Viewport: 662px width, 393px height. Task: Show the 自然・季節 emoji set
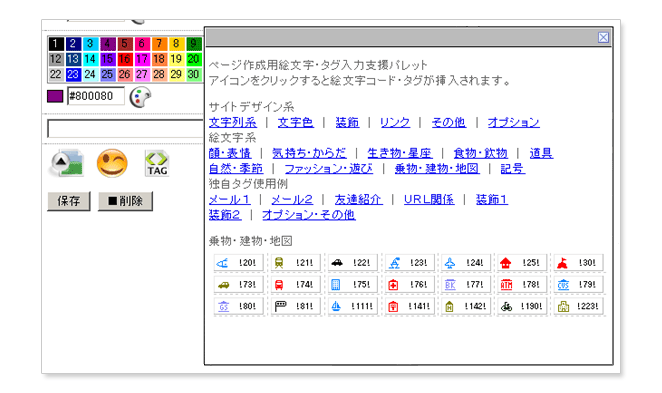click(236, 169)
